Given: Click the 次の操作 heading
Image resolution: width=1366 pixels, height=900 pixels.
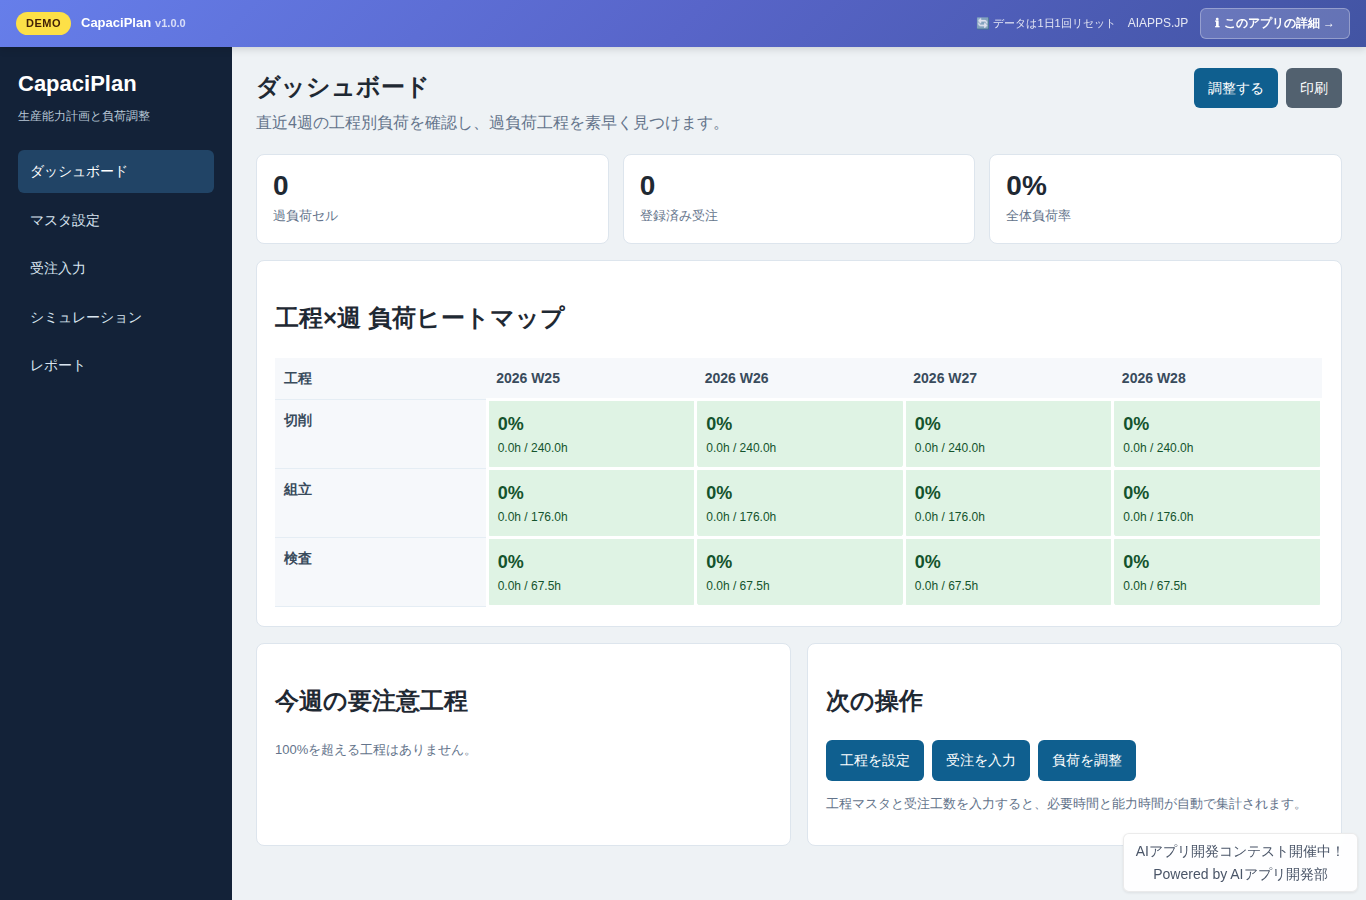Looking at the screenshot, I should [x=874, y=701].
